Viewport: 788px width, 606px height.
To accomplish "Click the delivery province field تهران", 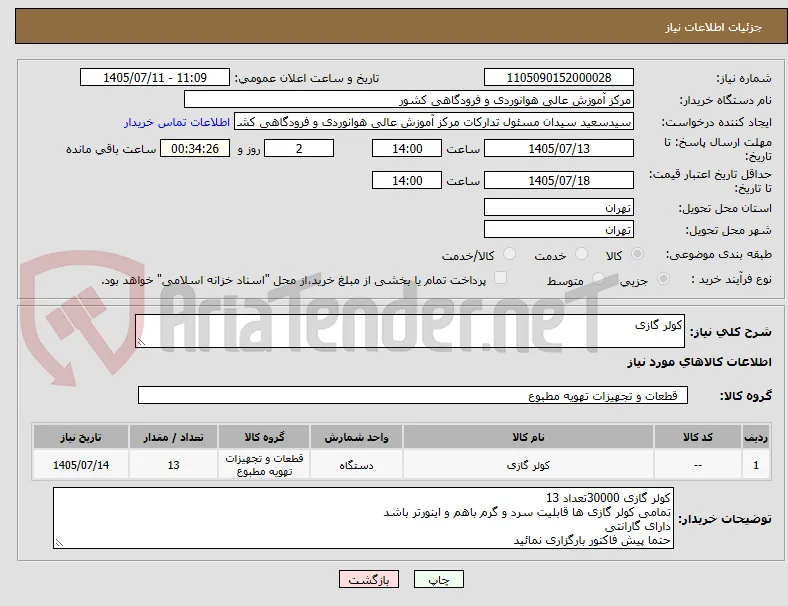I will (x=559, y=208).
